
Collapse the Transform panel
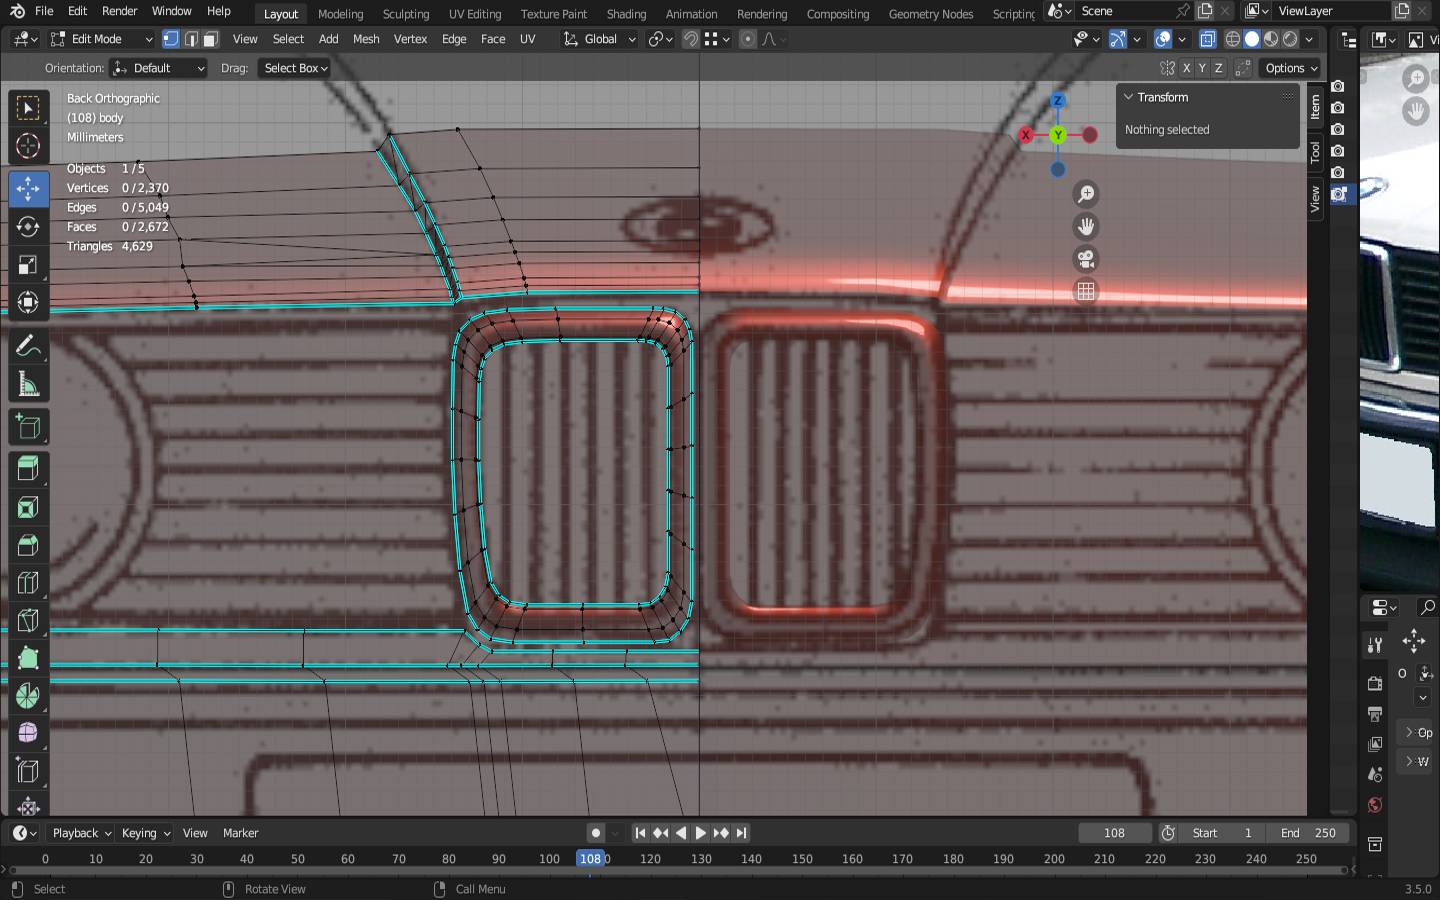[x=1128, y=97]
